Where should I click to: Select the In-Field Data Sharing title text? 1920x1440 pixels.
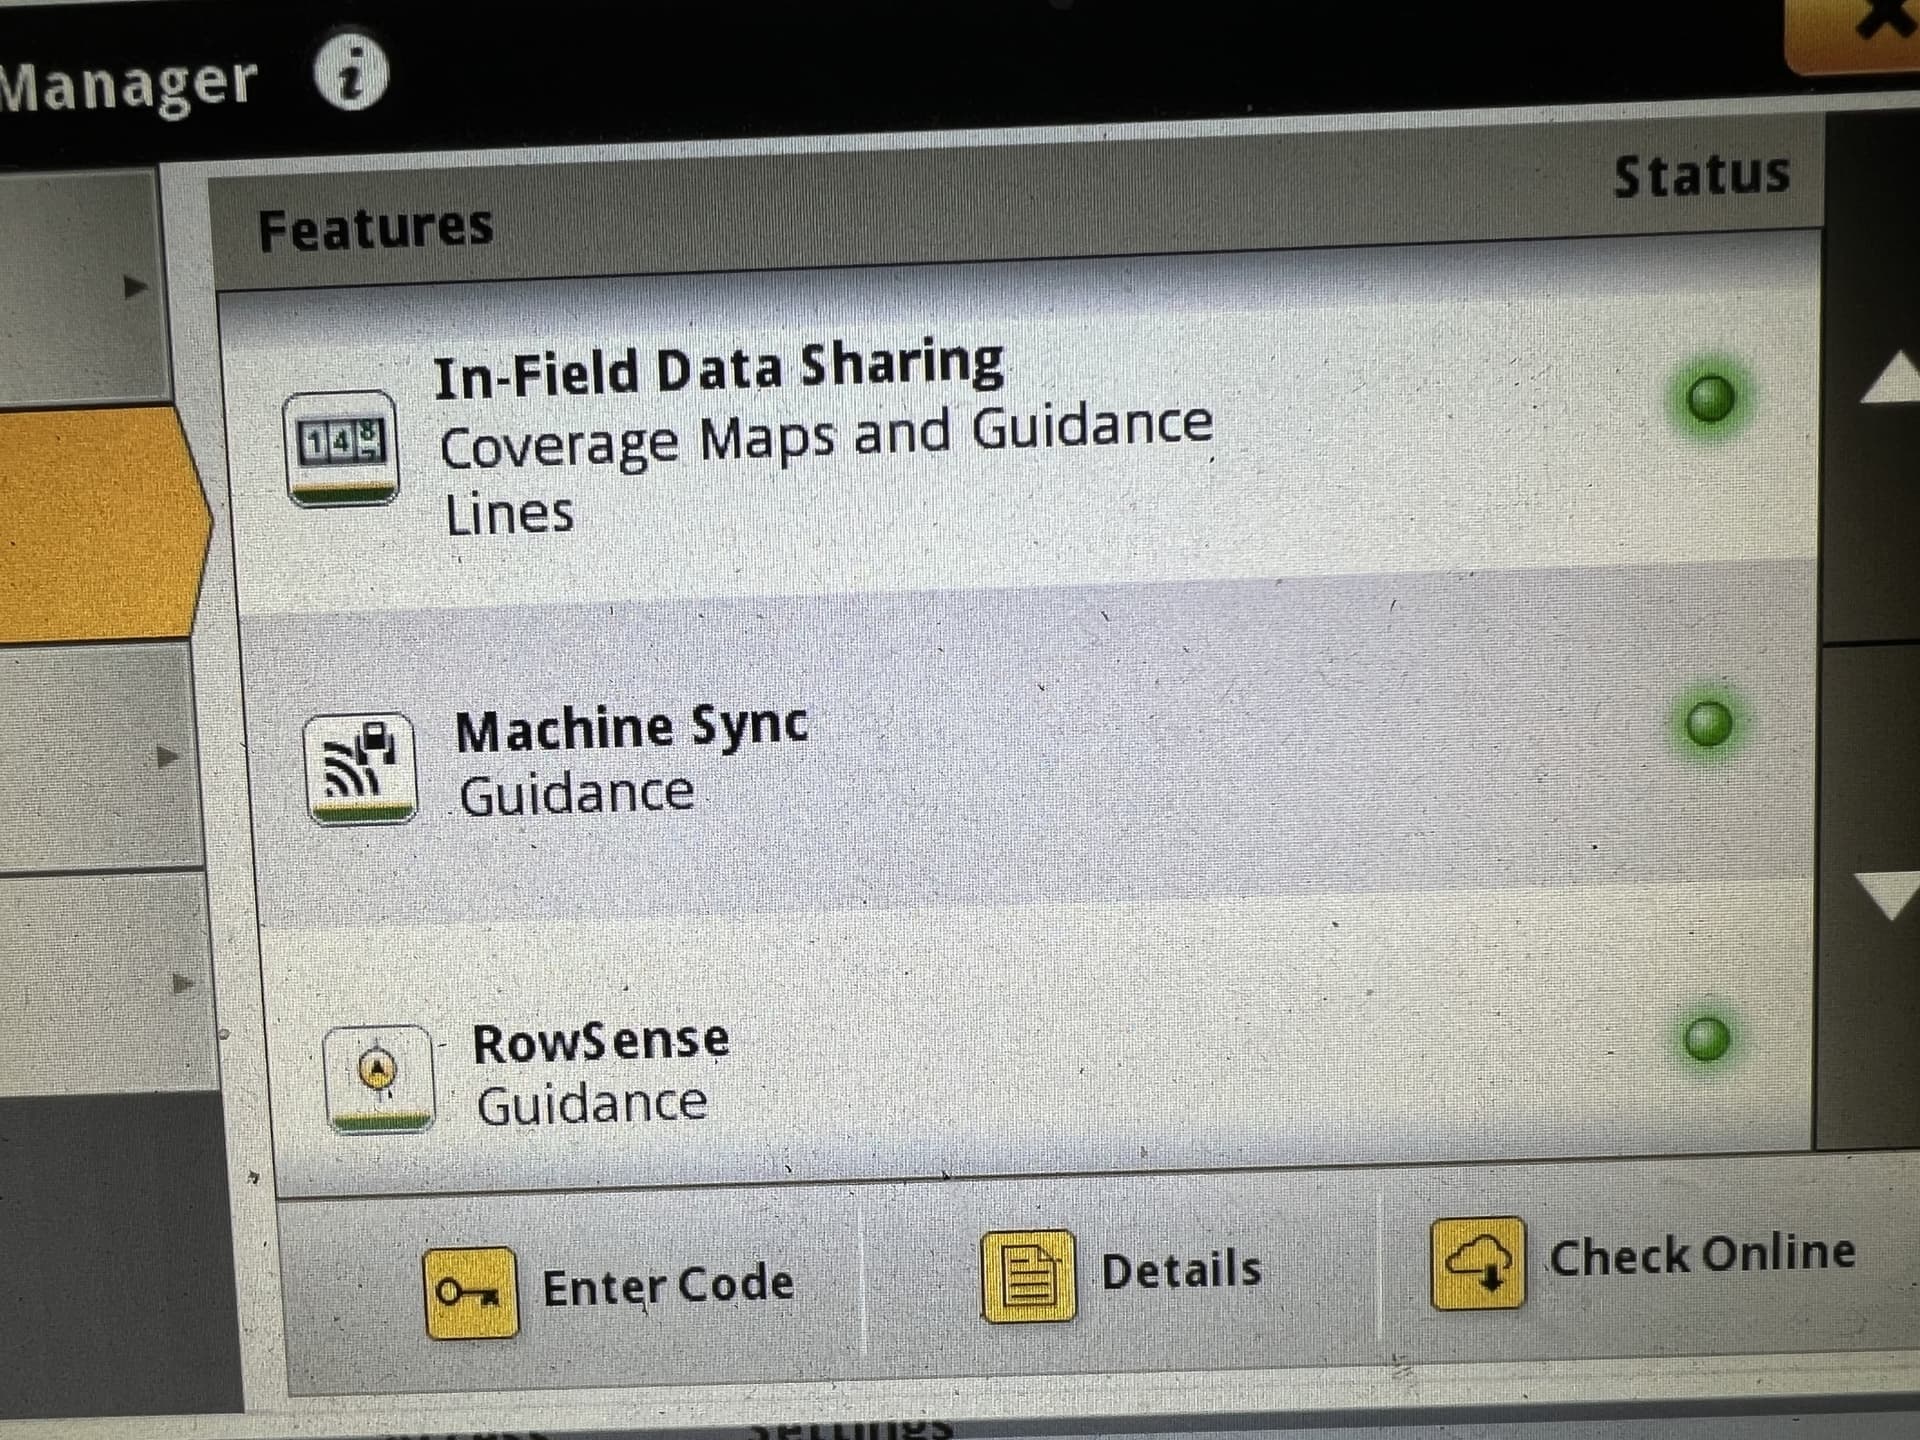[718, 368]
